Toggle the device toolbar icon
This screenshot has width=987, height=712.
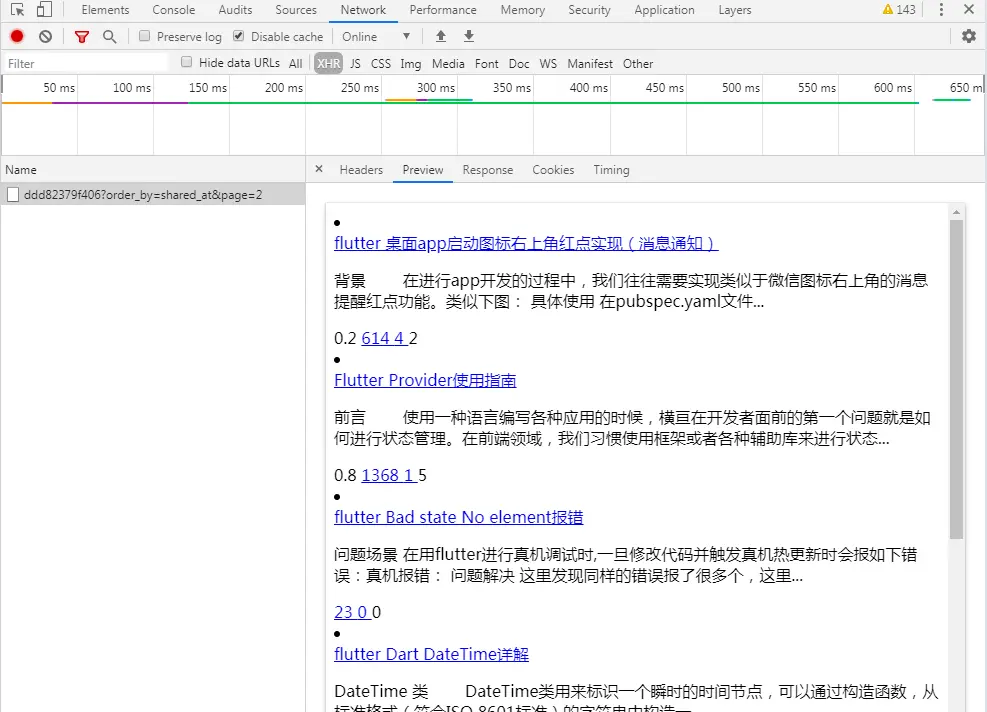pos(44,9)
